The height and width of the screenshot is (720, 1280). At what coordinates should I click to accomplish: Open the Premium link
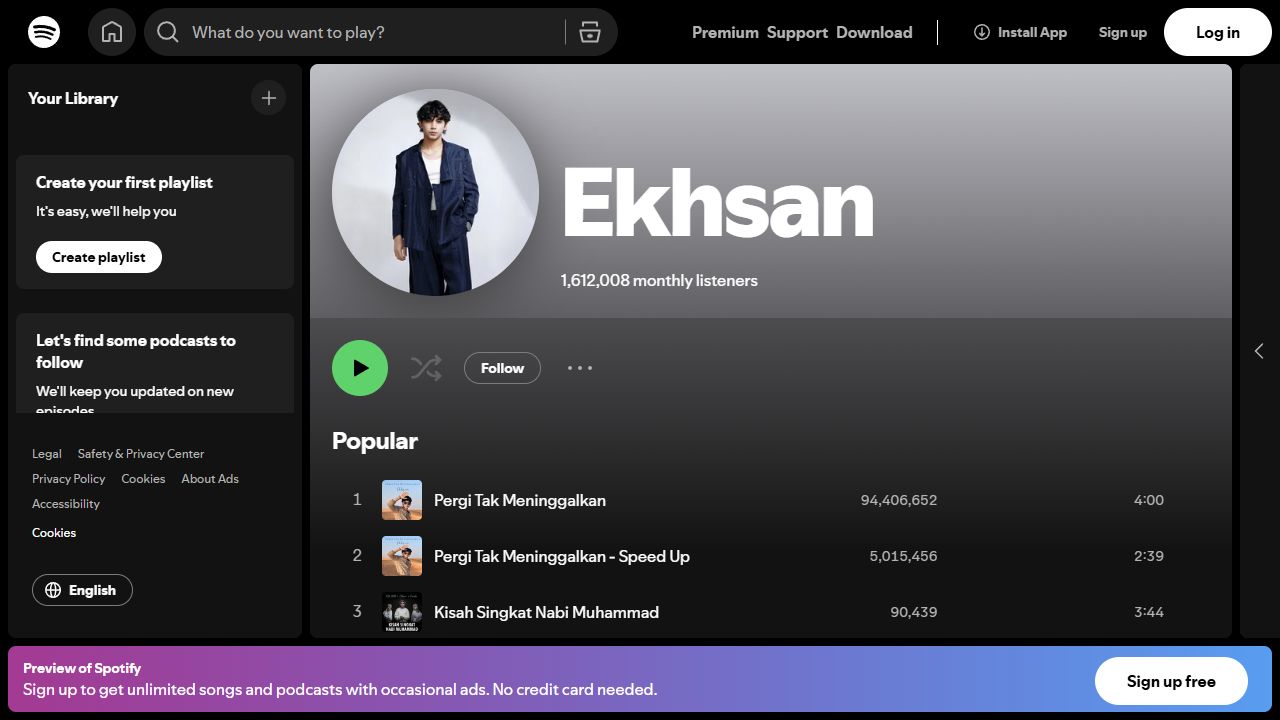(725, 32)
